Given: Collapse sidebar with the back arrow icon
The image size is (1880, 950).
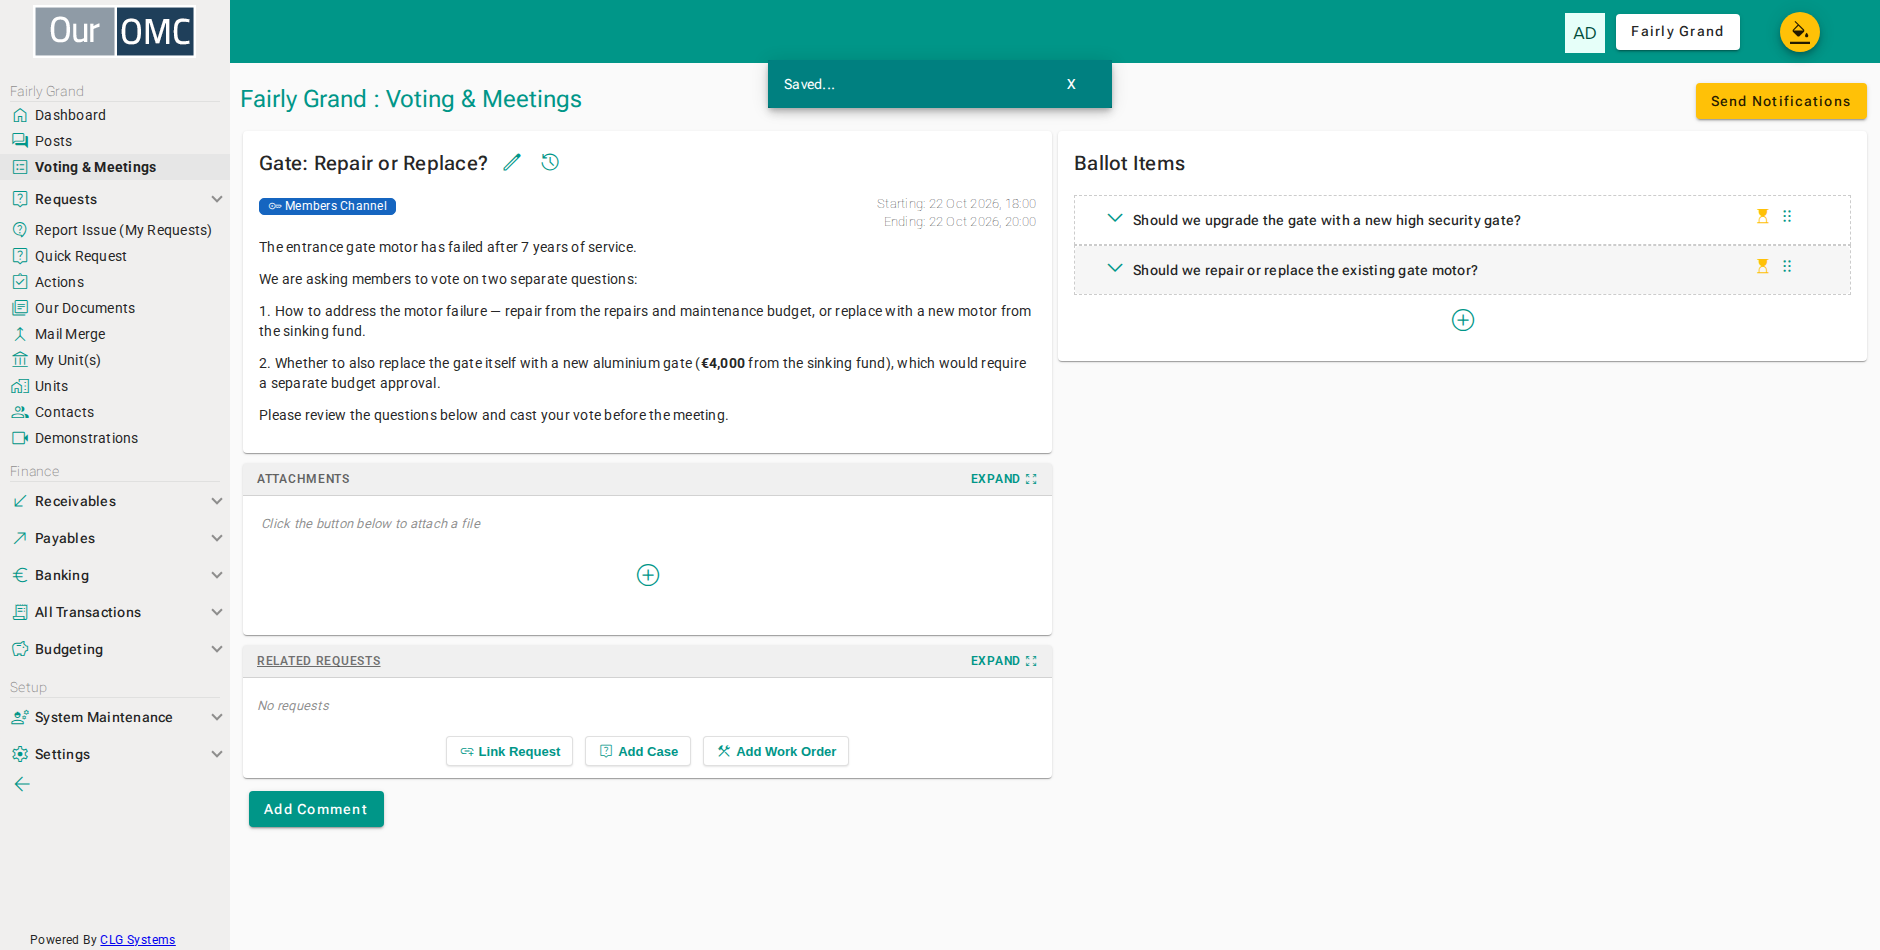Looking at the screenshot, I should click(x=22, y=784).
